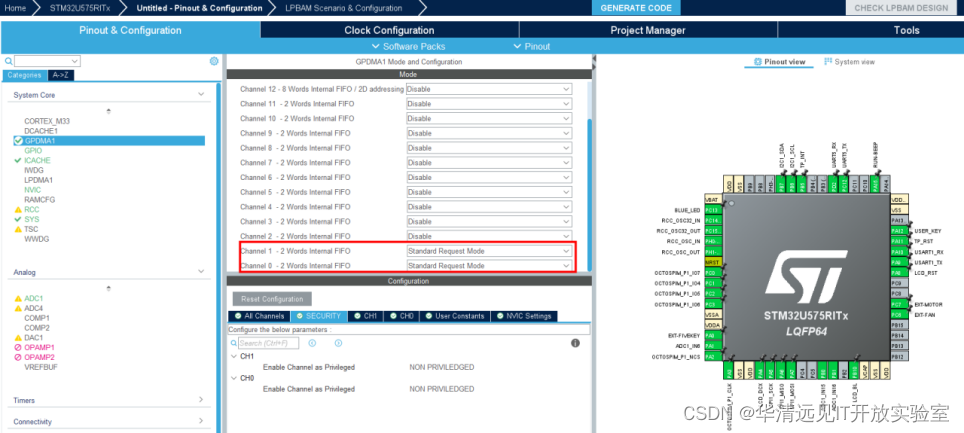Click the DAC1 warning triangle icon

18,338
